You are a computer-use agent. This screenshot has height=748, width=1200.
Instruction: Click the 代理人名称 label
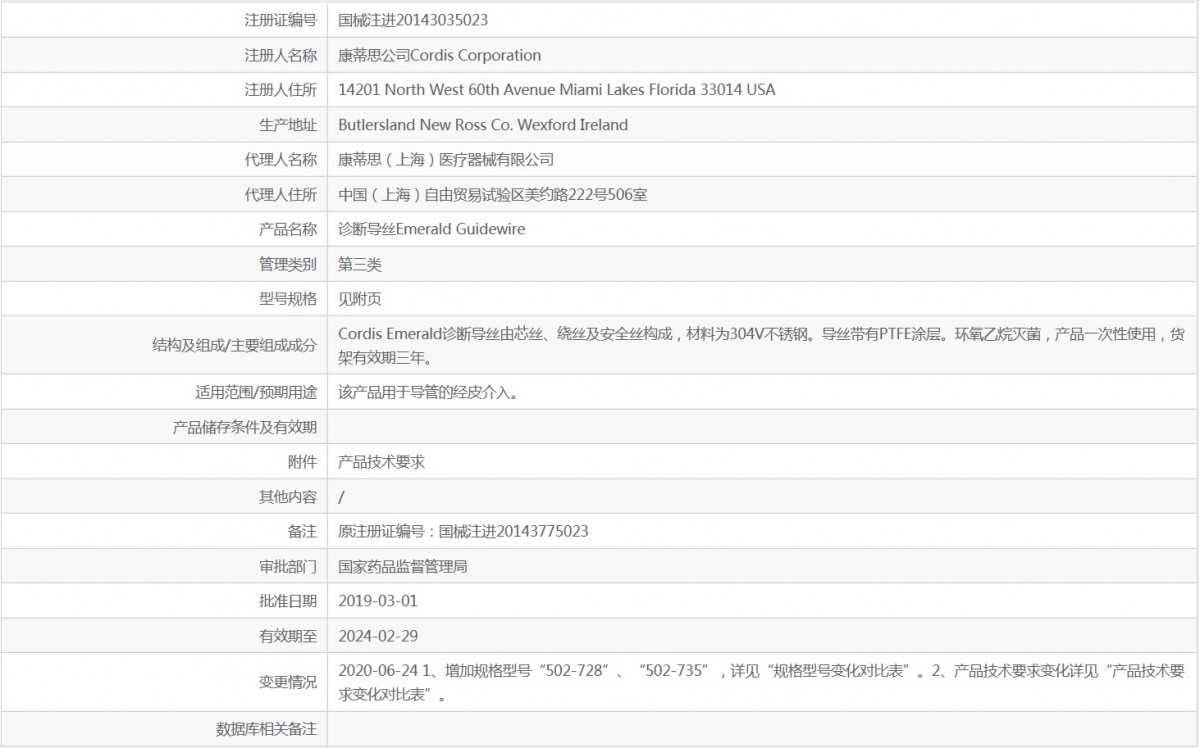point(281,160)
